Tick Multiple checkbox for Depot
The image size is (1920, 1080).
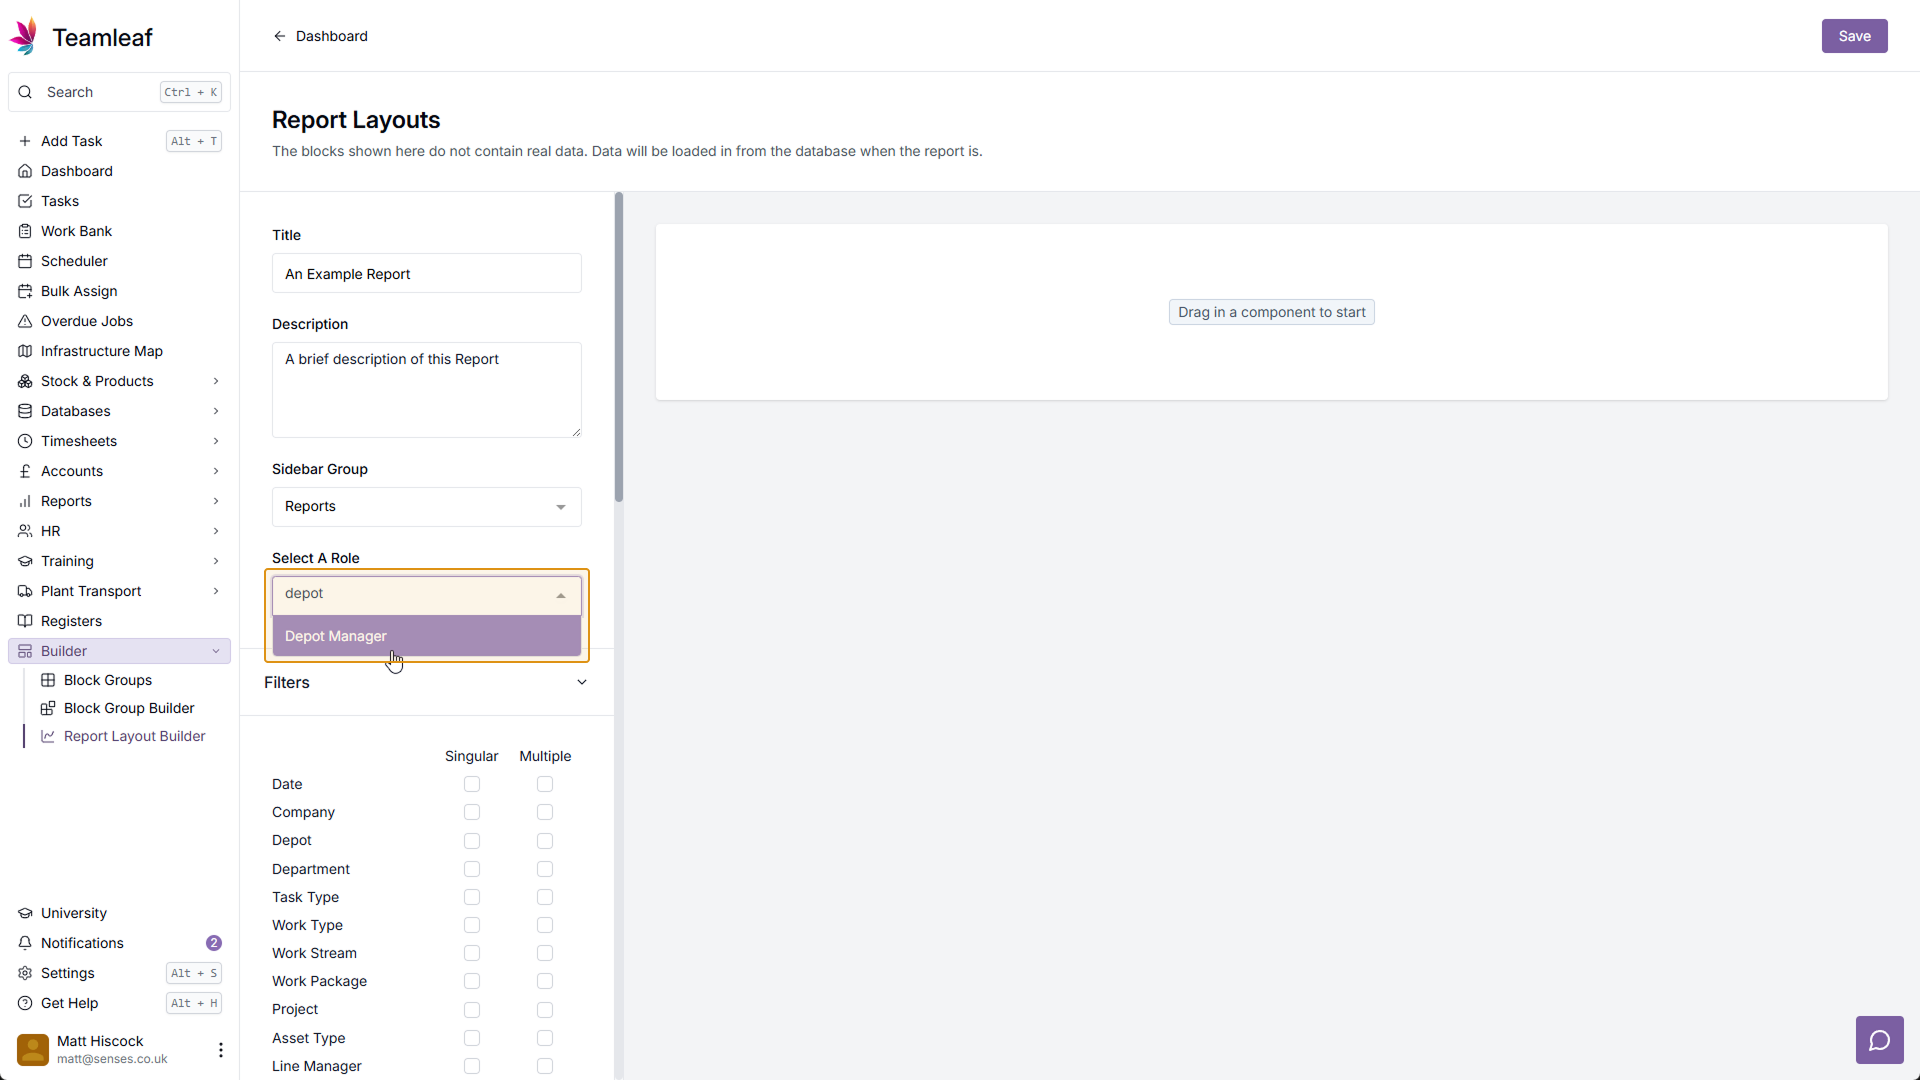(x=545, y=841)
